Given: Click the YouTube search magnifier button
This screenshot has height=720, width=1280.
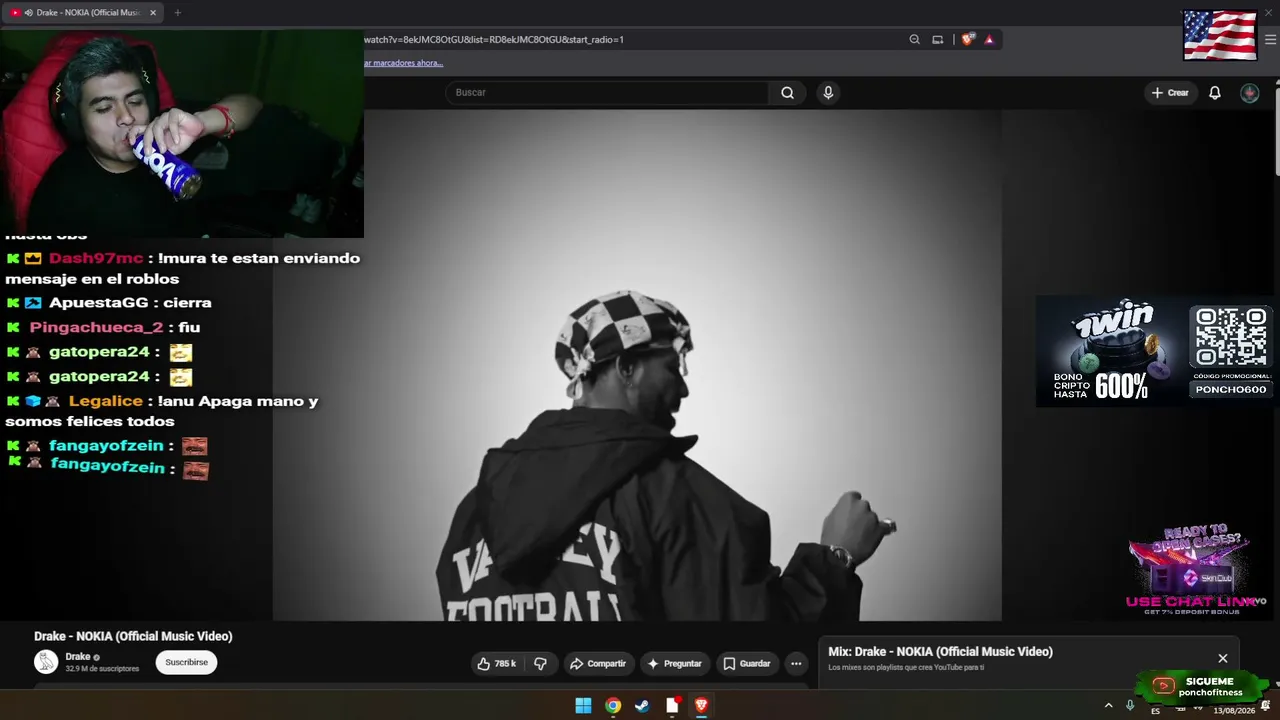Looking at the screenshot, I should tap(787, 93).
